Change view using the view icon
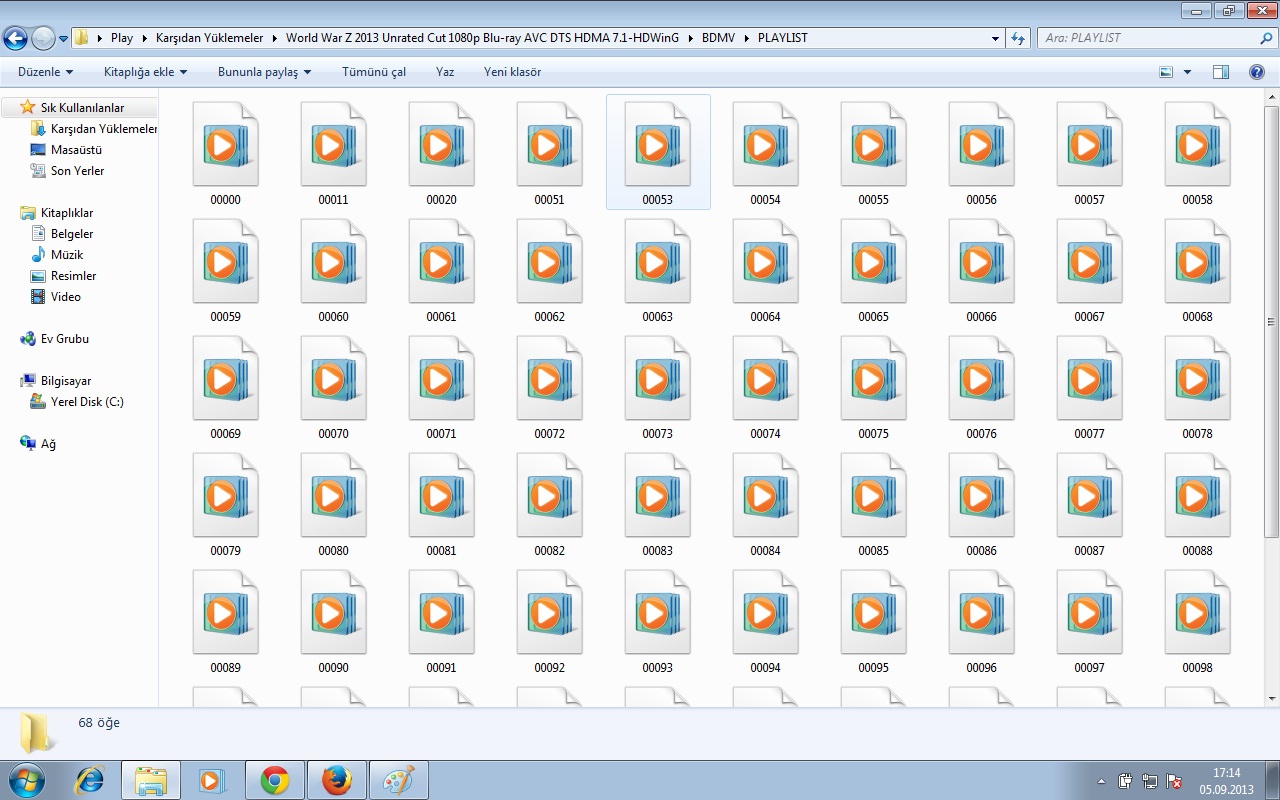 [1166, 72]
